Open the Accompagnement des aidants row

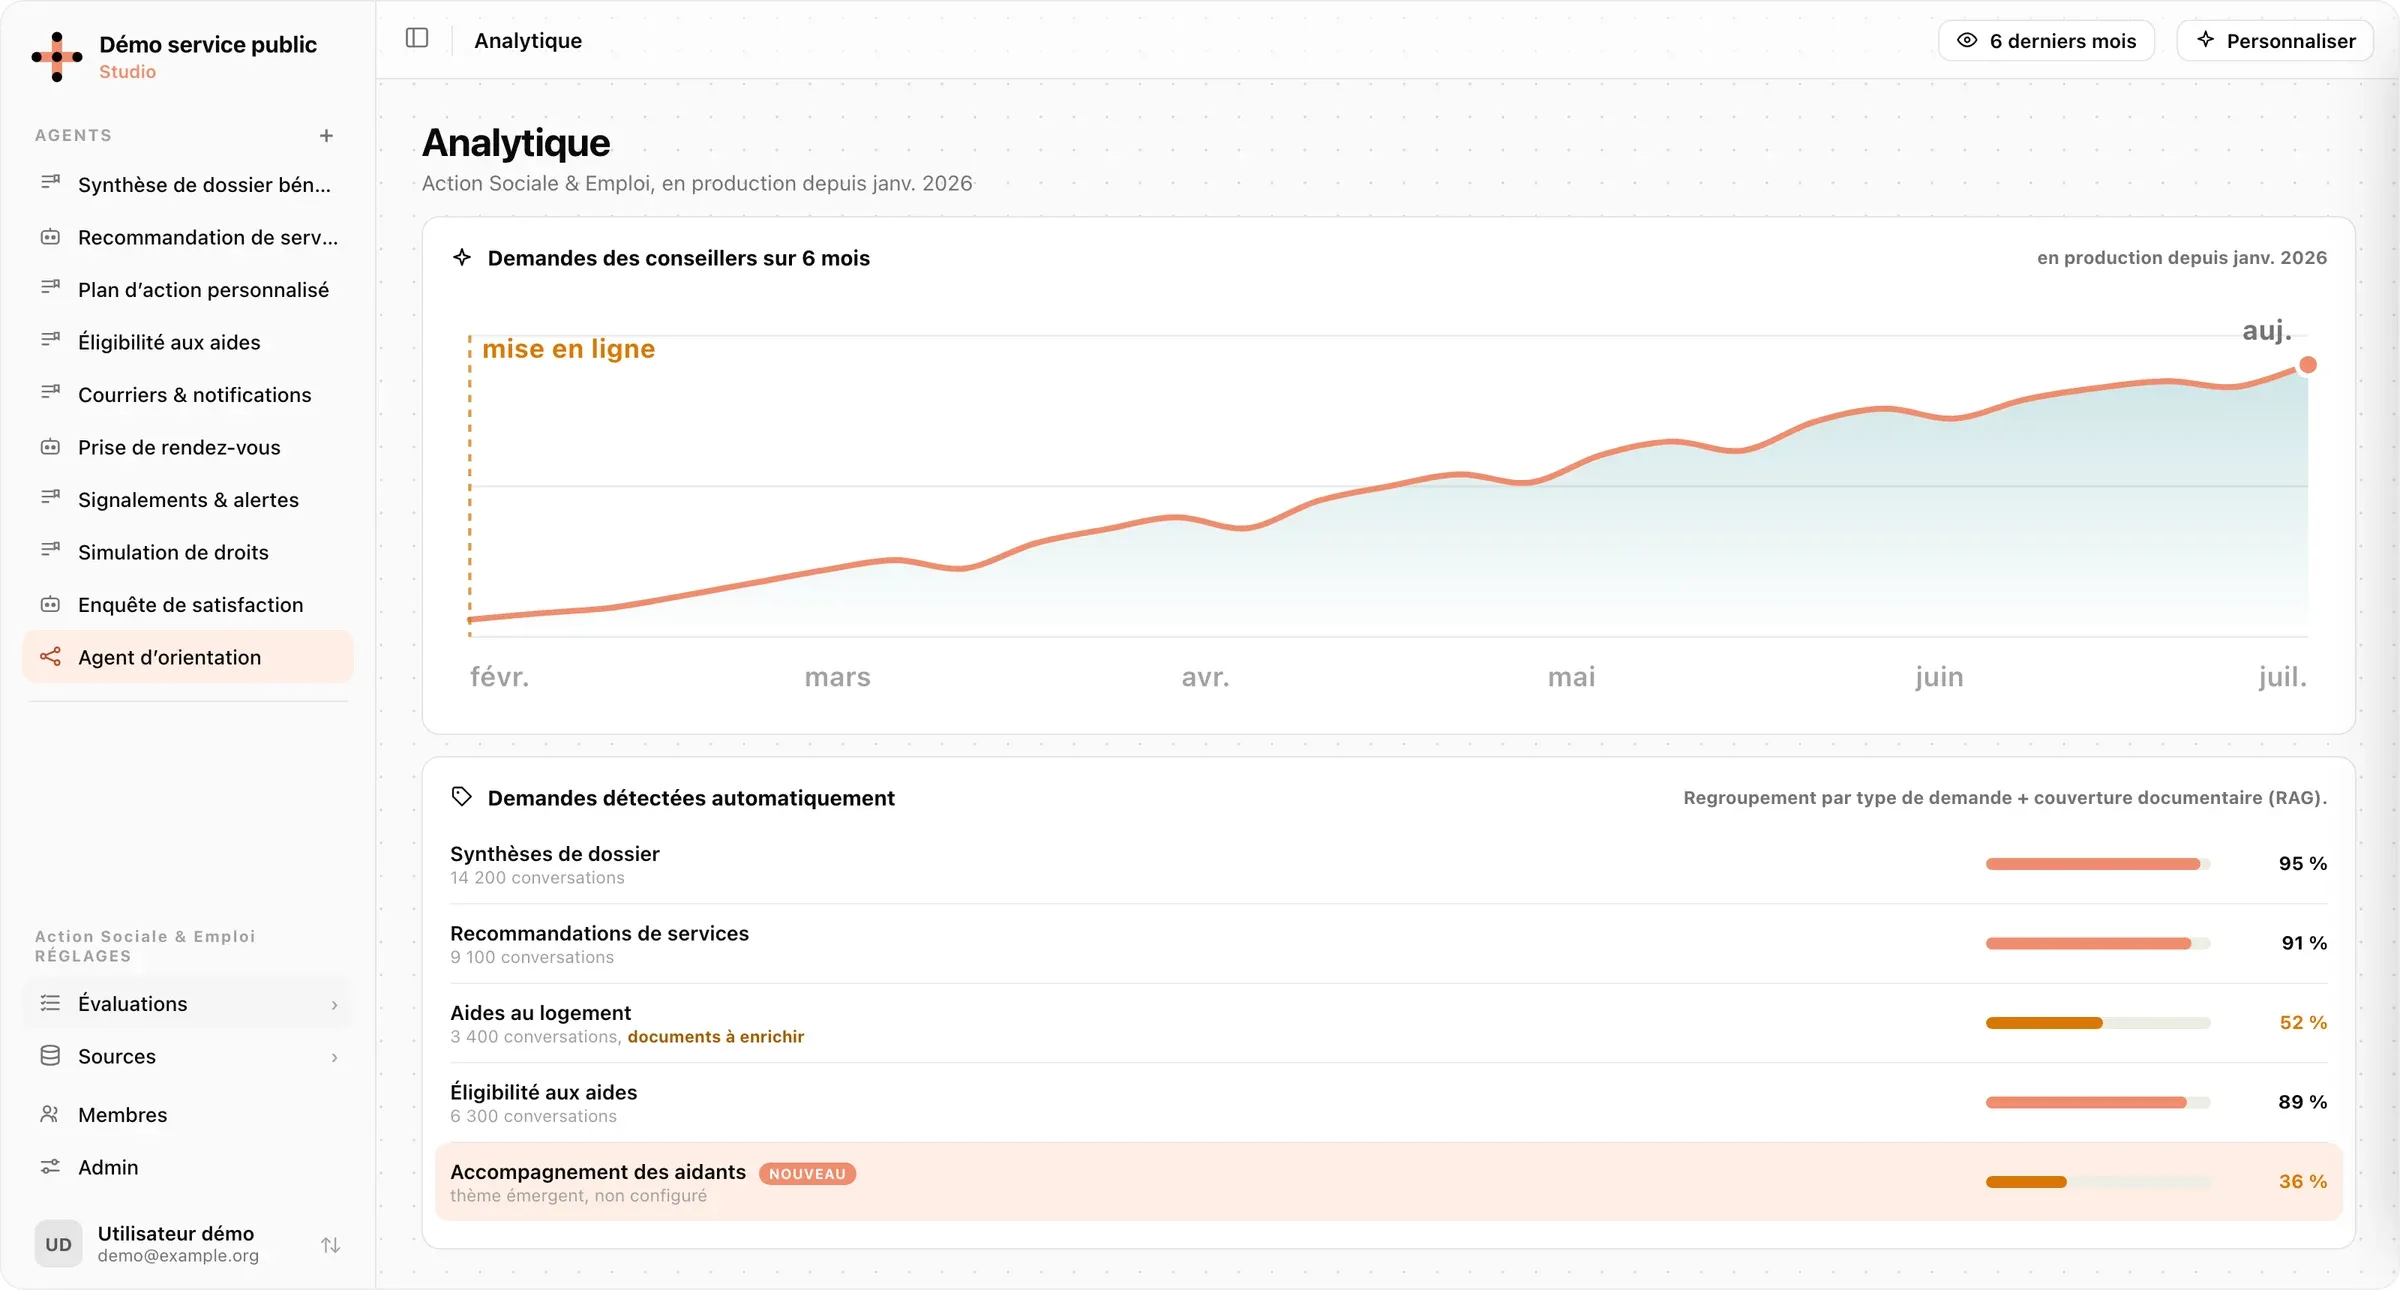(1388, 1182)
